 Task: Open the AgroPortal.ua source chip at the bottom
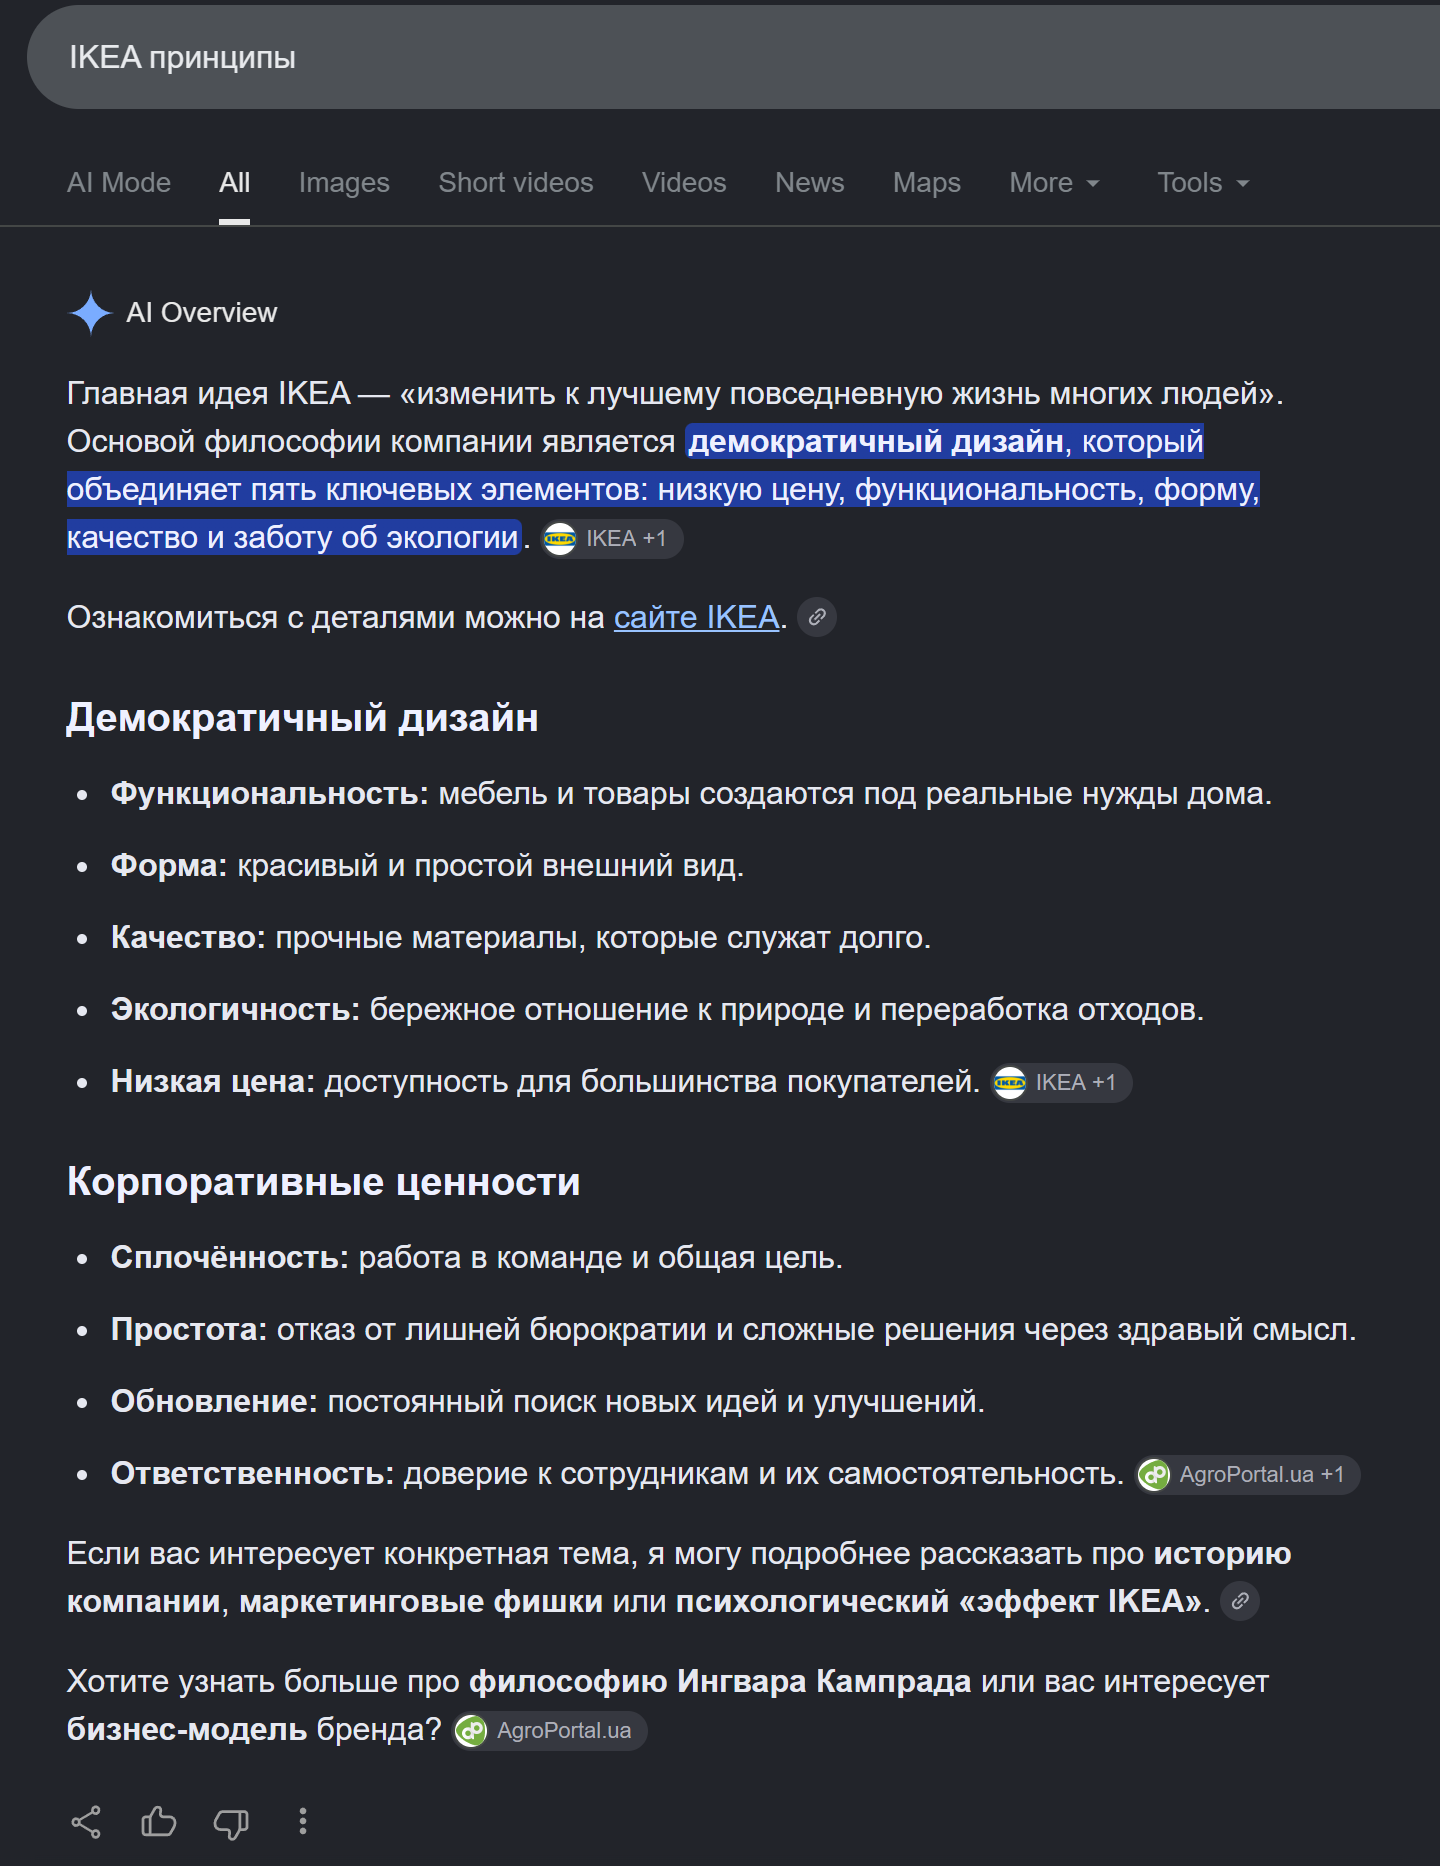550,1731
